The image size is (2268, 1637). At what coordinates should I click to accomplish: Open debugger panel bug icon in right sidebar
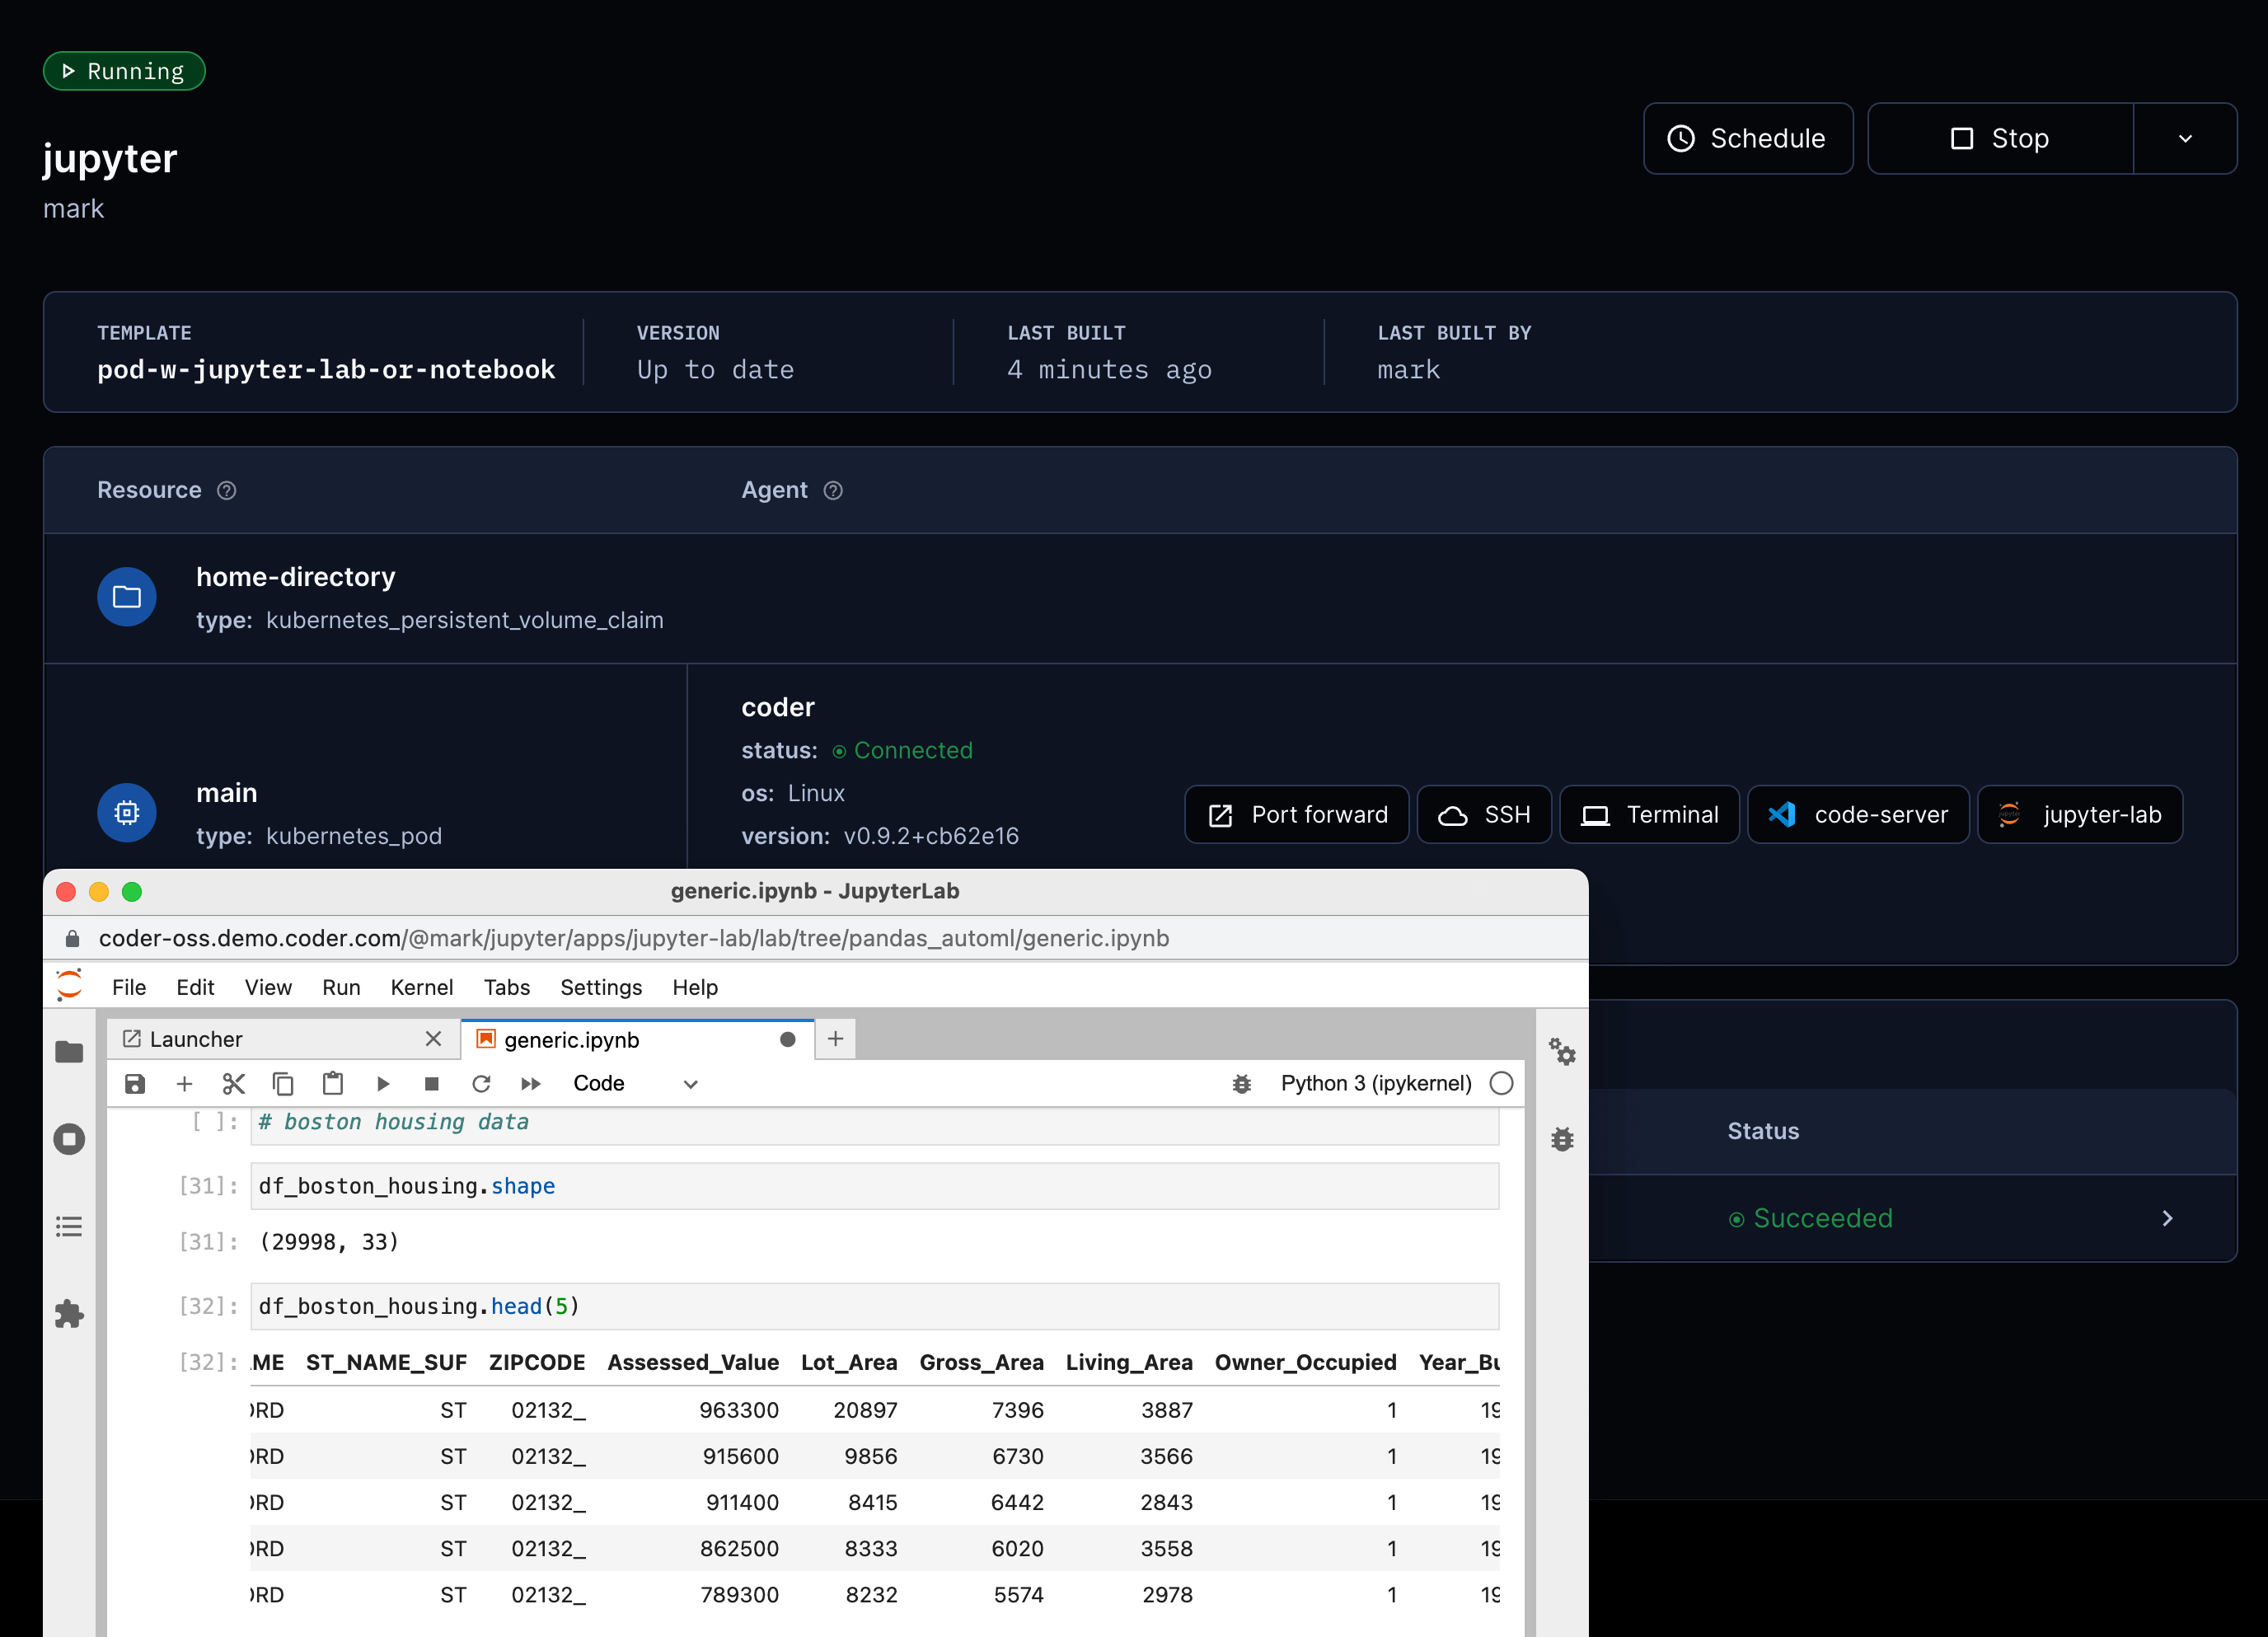coord(1562,1139)
